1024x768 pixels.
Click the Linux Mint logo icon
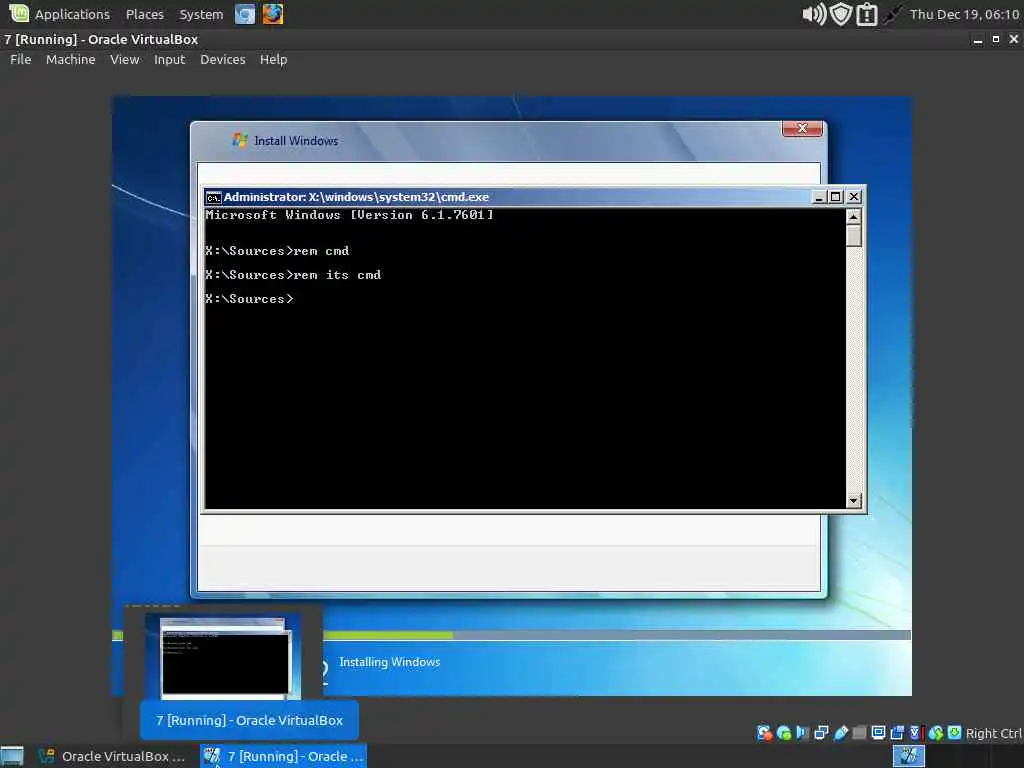[18, 14]
